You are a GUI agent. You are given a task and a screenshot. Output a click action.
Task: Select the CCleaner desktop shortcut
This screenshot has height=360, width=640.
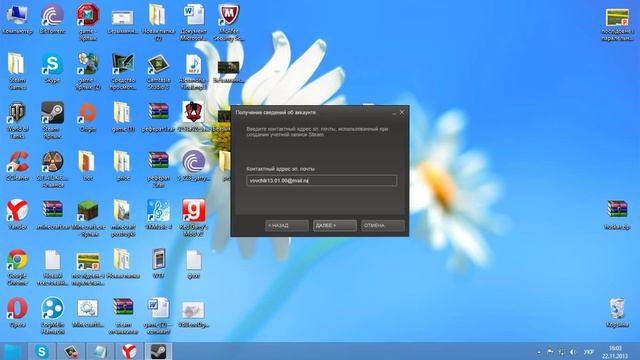[17, 166]
